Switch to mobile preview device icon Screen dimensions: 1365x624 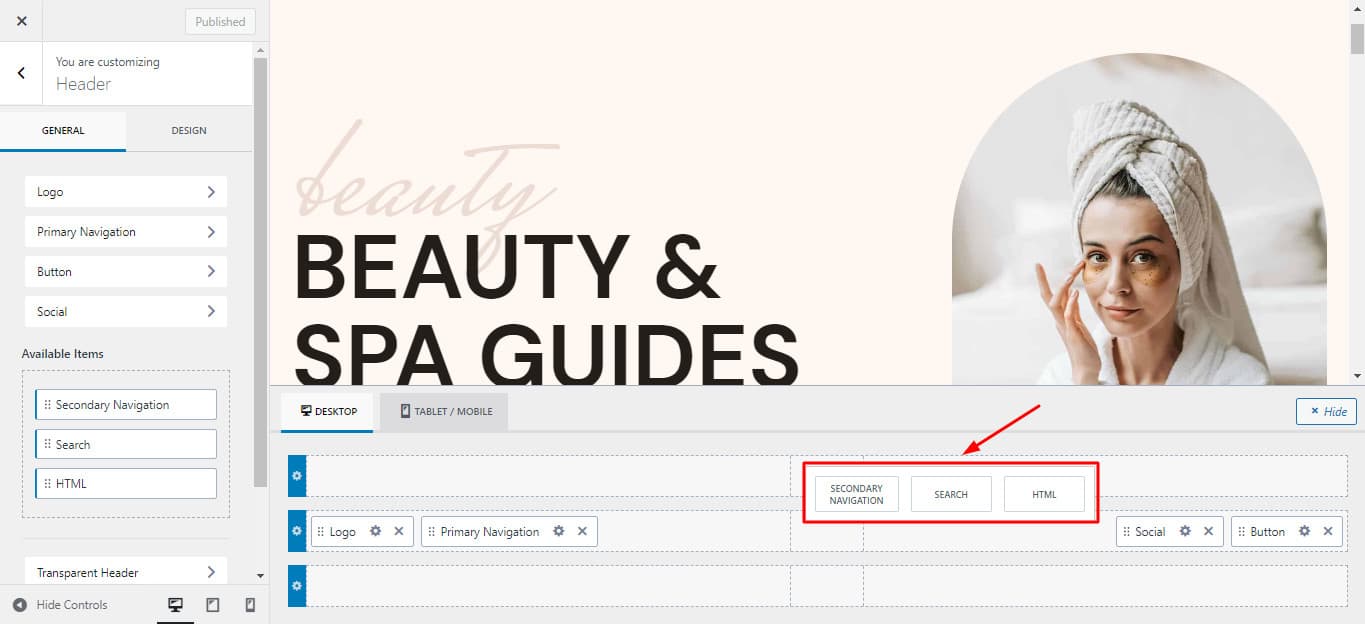250,605
